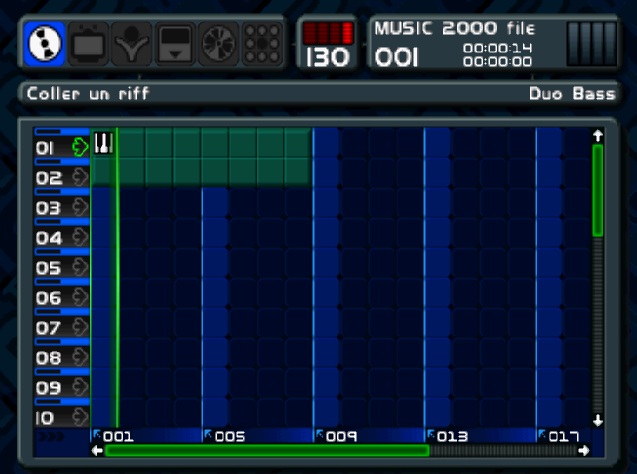The width and height of the screenshot is (637, 474).
Task: Select track number 03 label
Action: tap(49, 208)
